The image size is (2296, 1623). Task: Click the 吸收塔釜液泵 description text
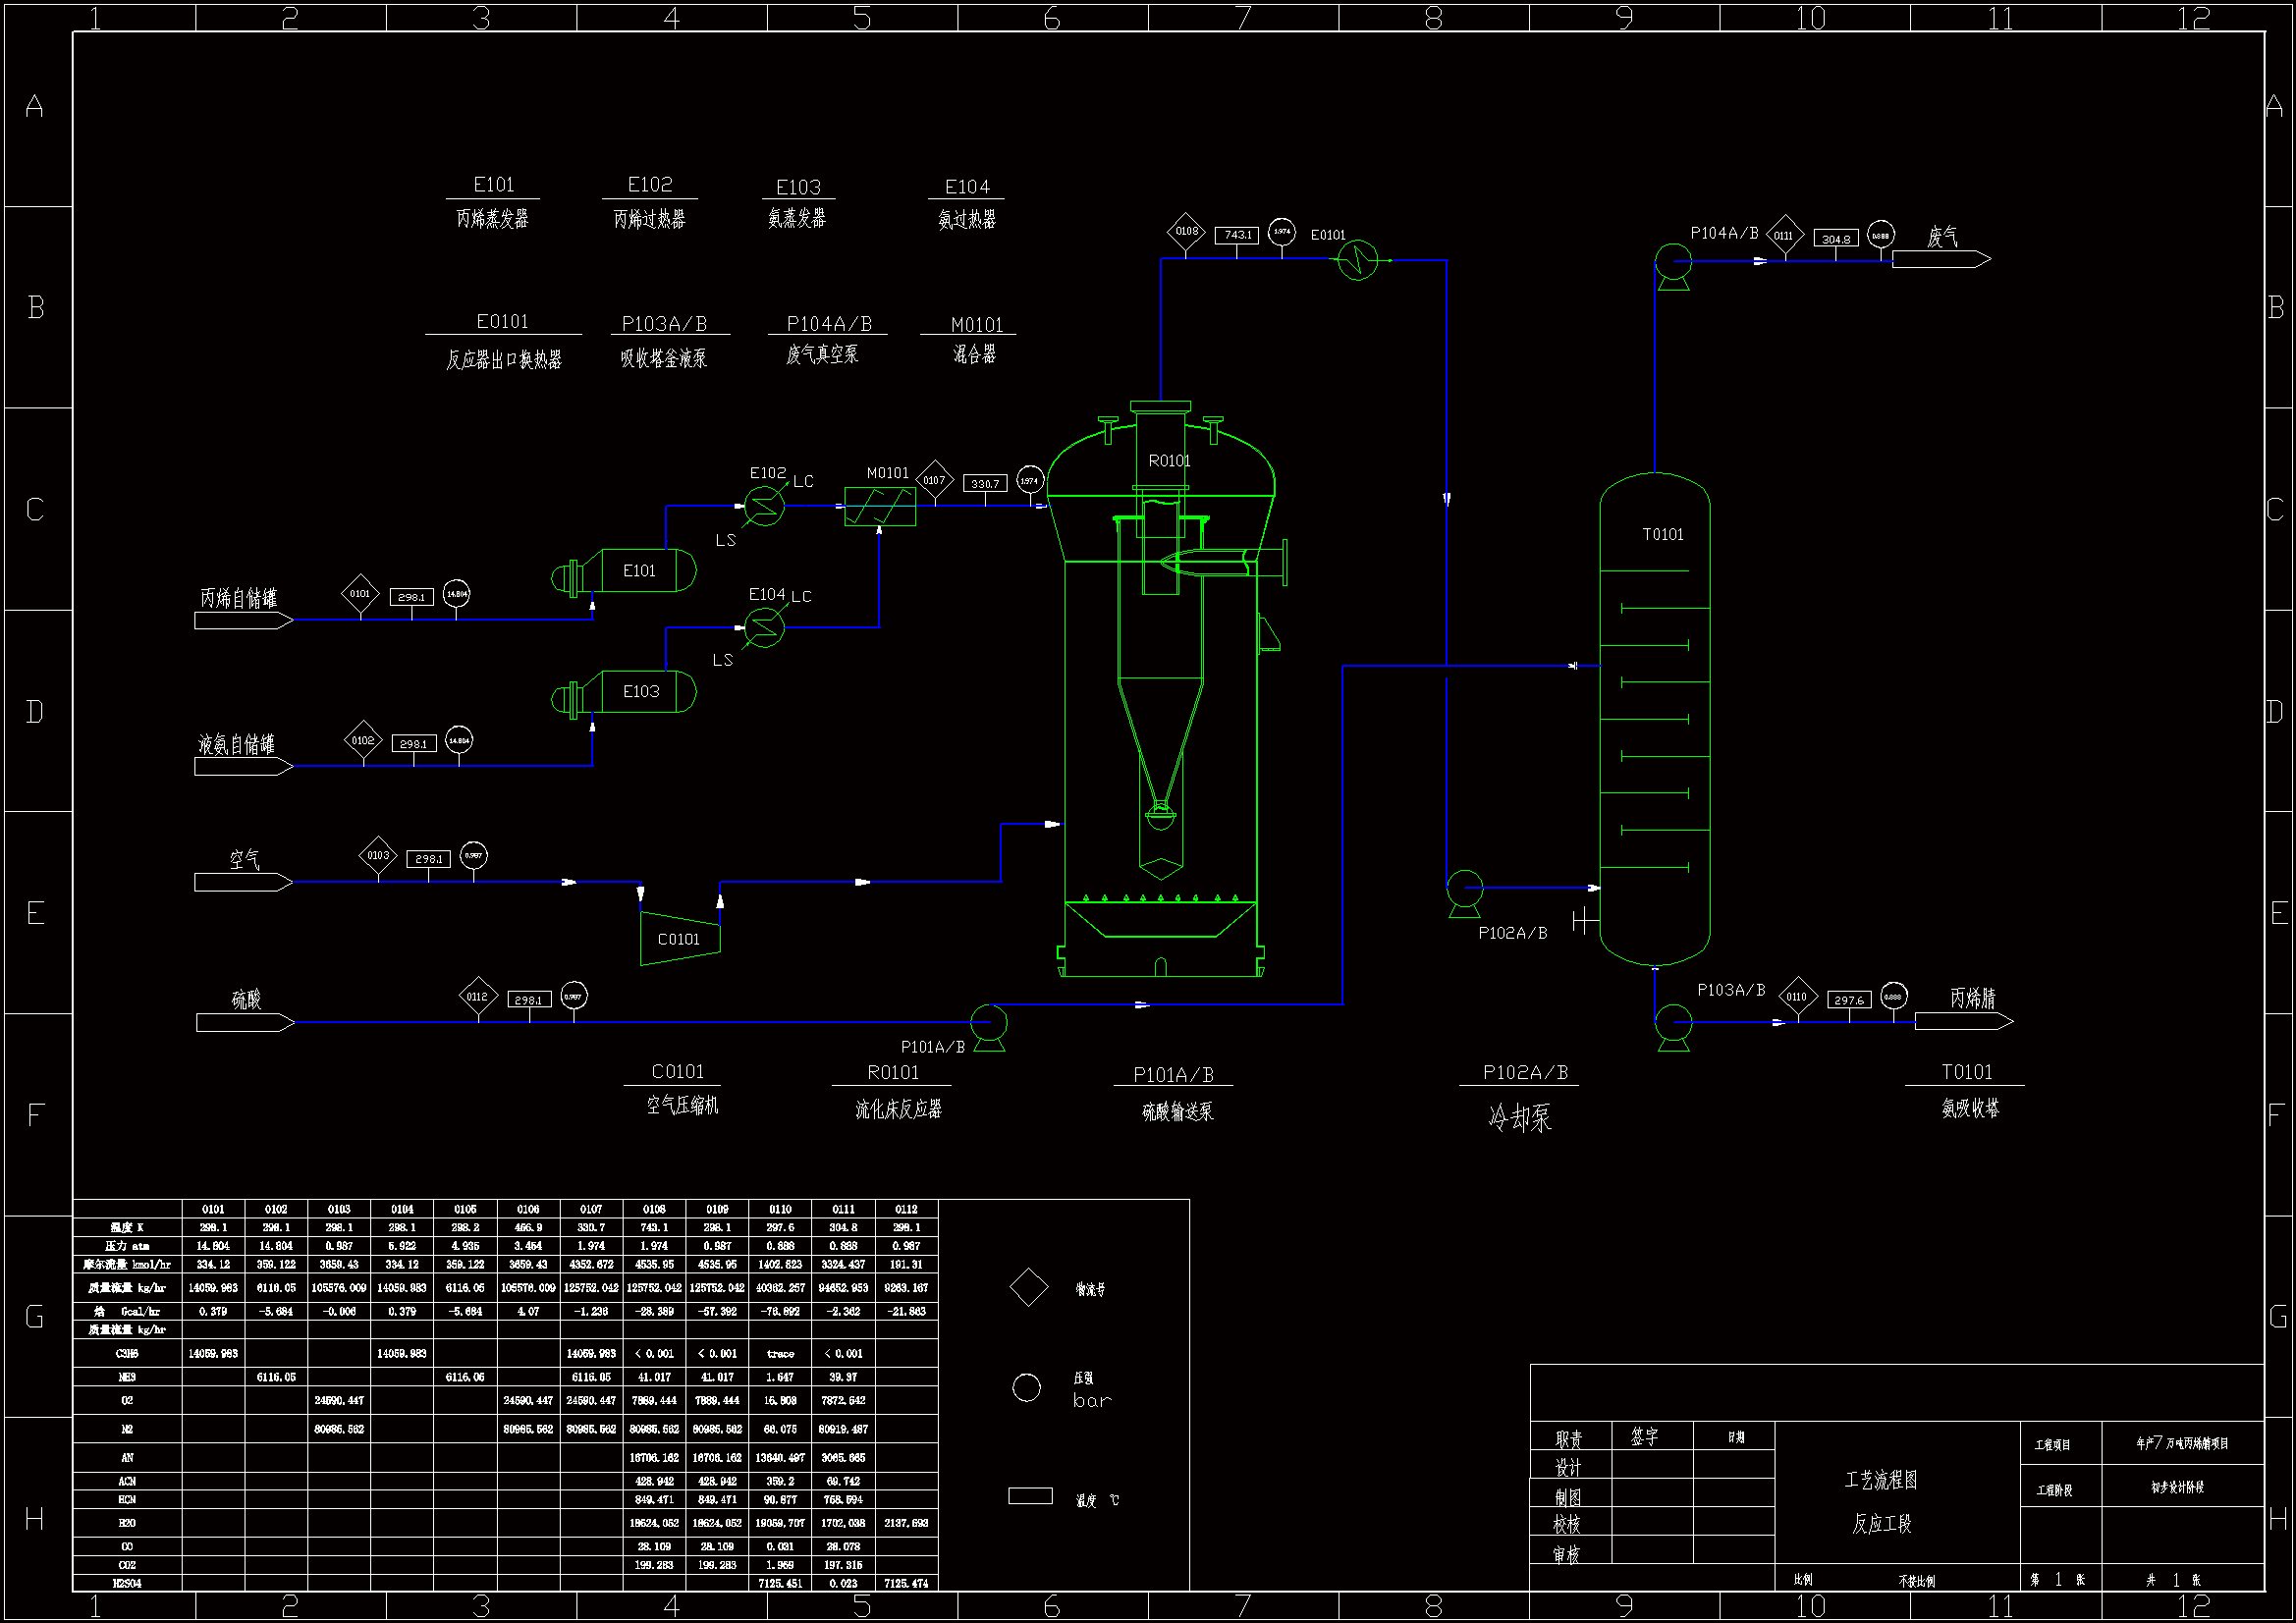click(x=664, y=358)
